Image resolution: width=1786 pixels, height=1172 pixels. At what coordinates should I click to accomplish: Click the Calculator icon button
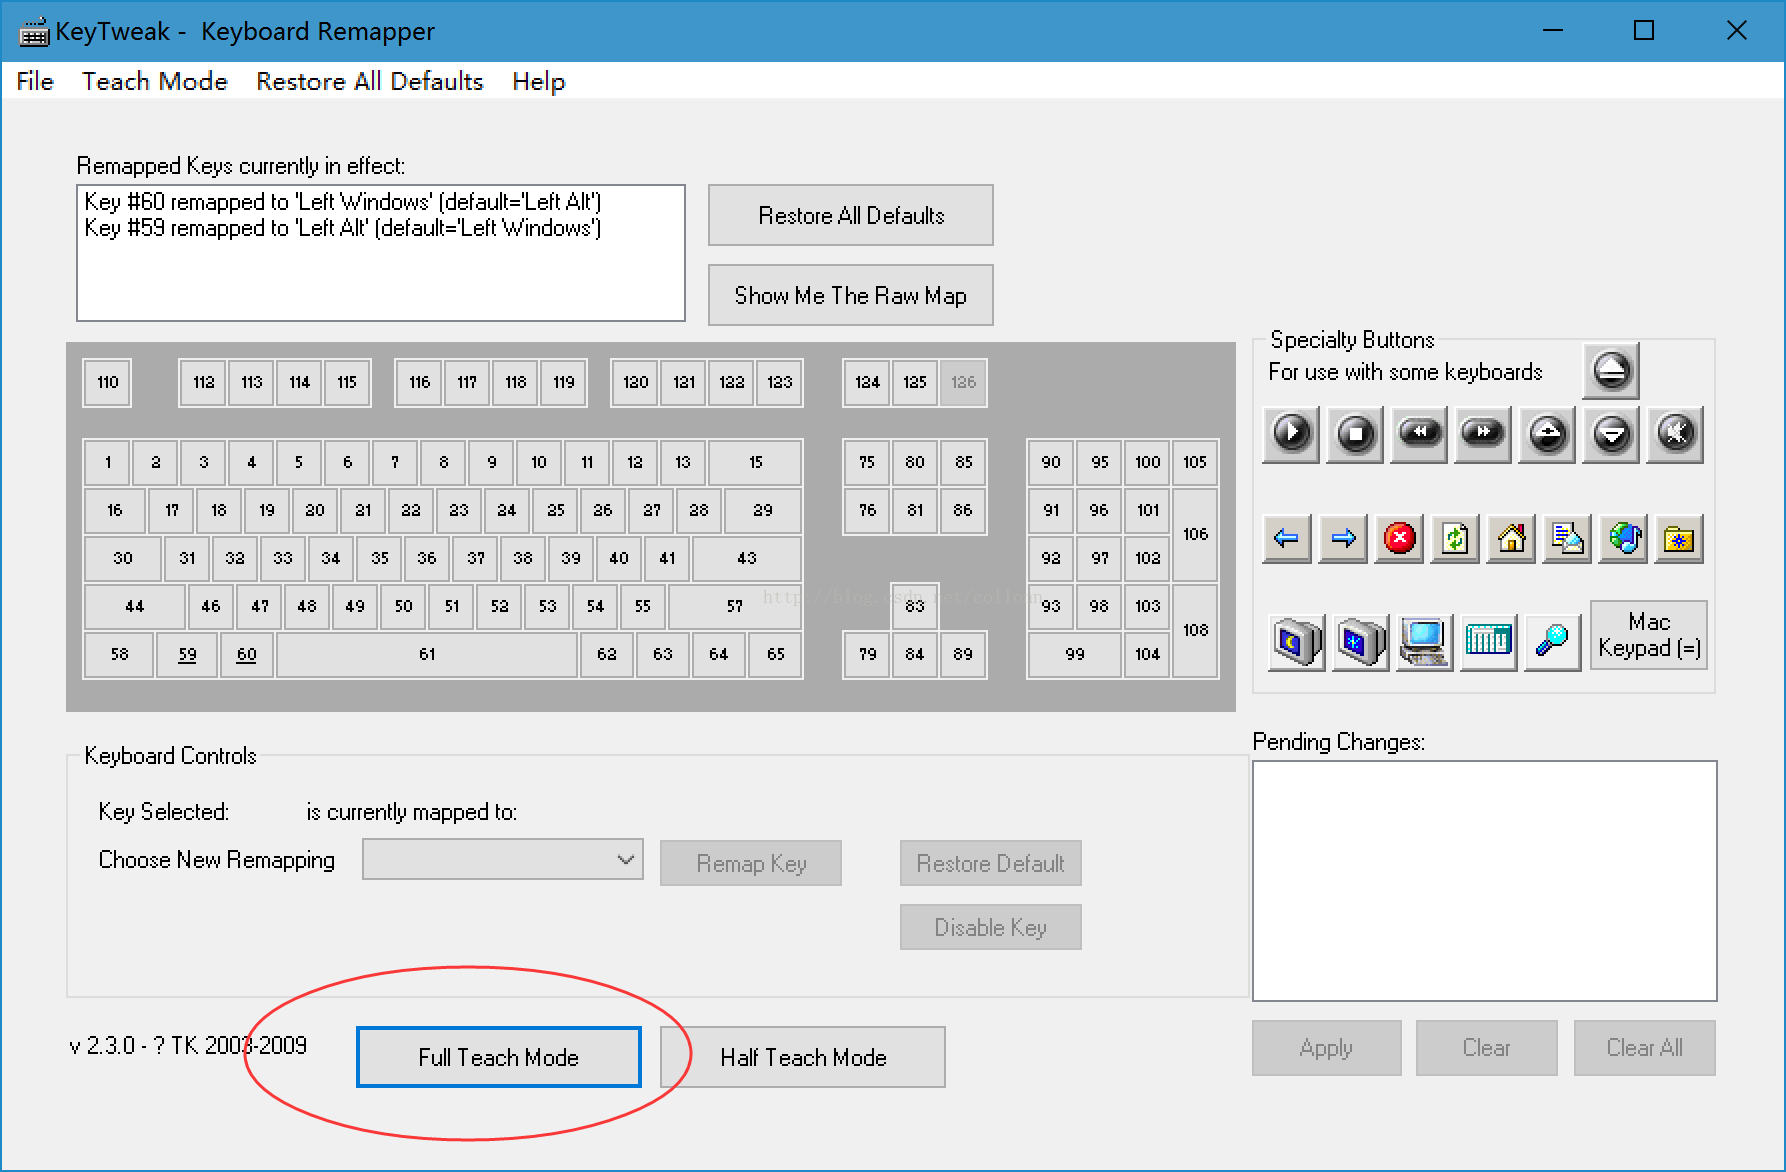1489,641
